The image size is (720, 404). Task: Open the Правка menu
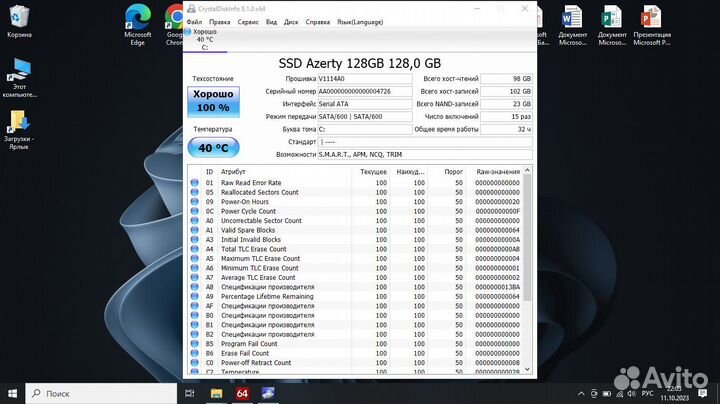pyautogui.click(x=219, y=22)
